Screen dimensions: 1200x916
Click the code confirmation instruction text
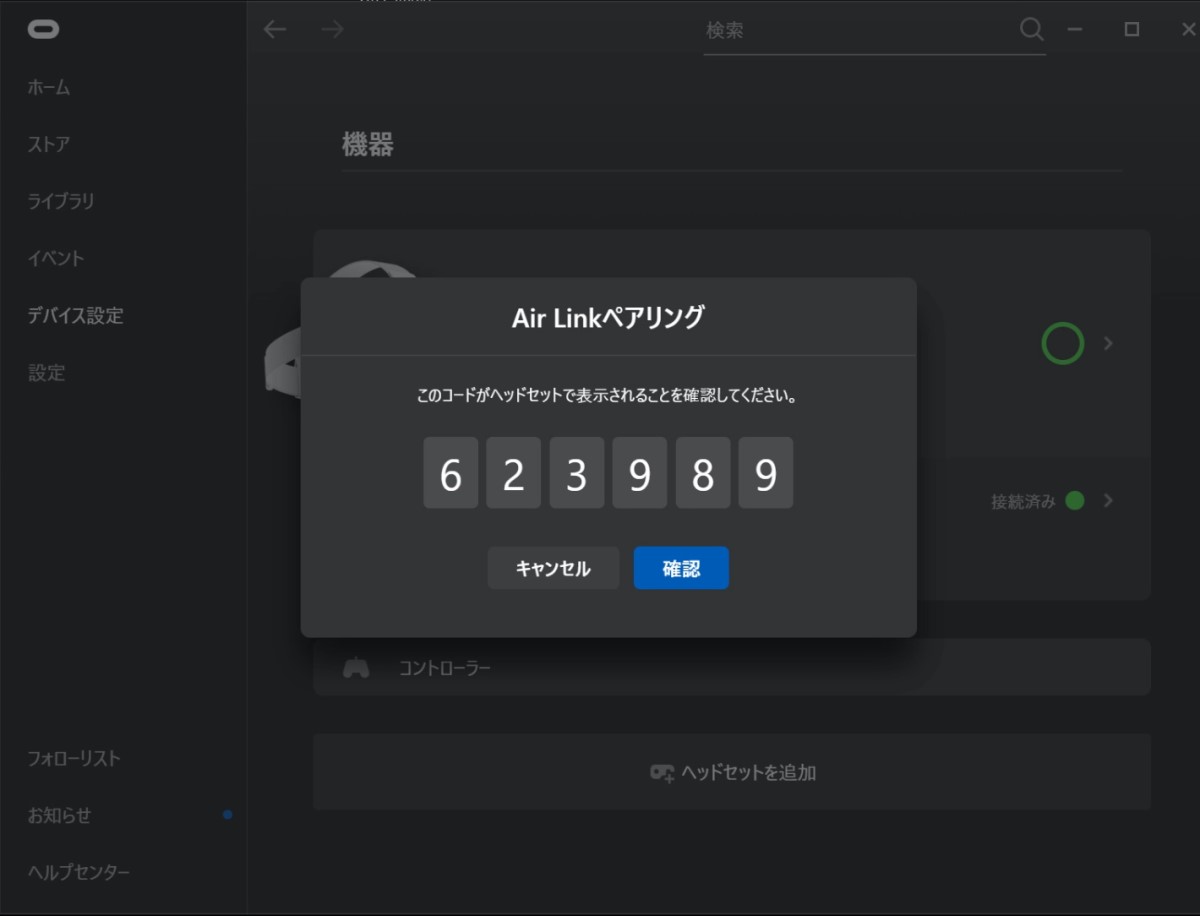(x=608, y=396)
